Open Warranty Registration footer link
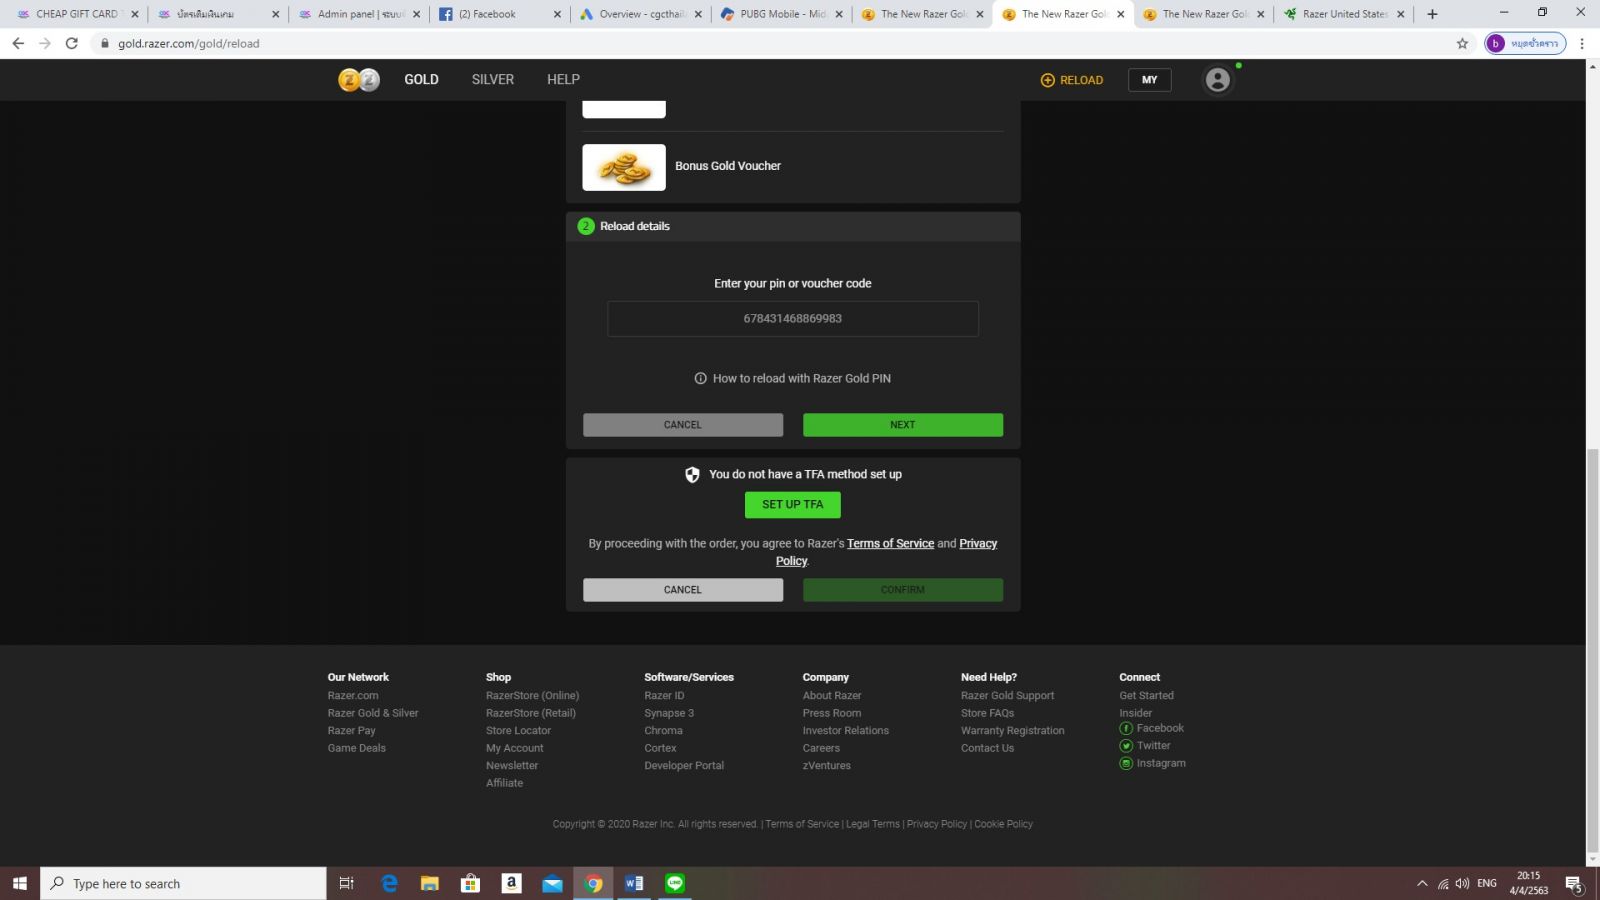Image resolution: width=1600 pixels, height=900 pixels. (1012, 731)
